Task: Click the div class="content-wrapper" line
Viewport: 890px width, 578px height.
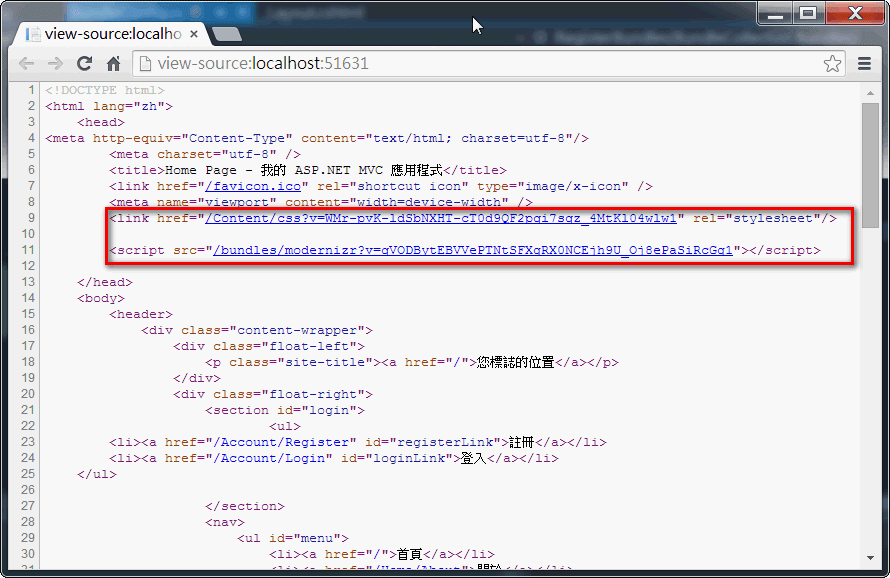Action: click(x=257, y=330)
